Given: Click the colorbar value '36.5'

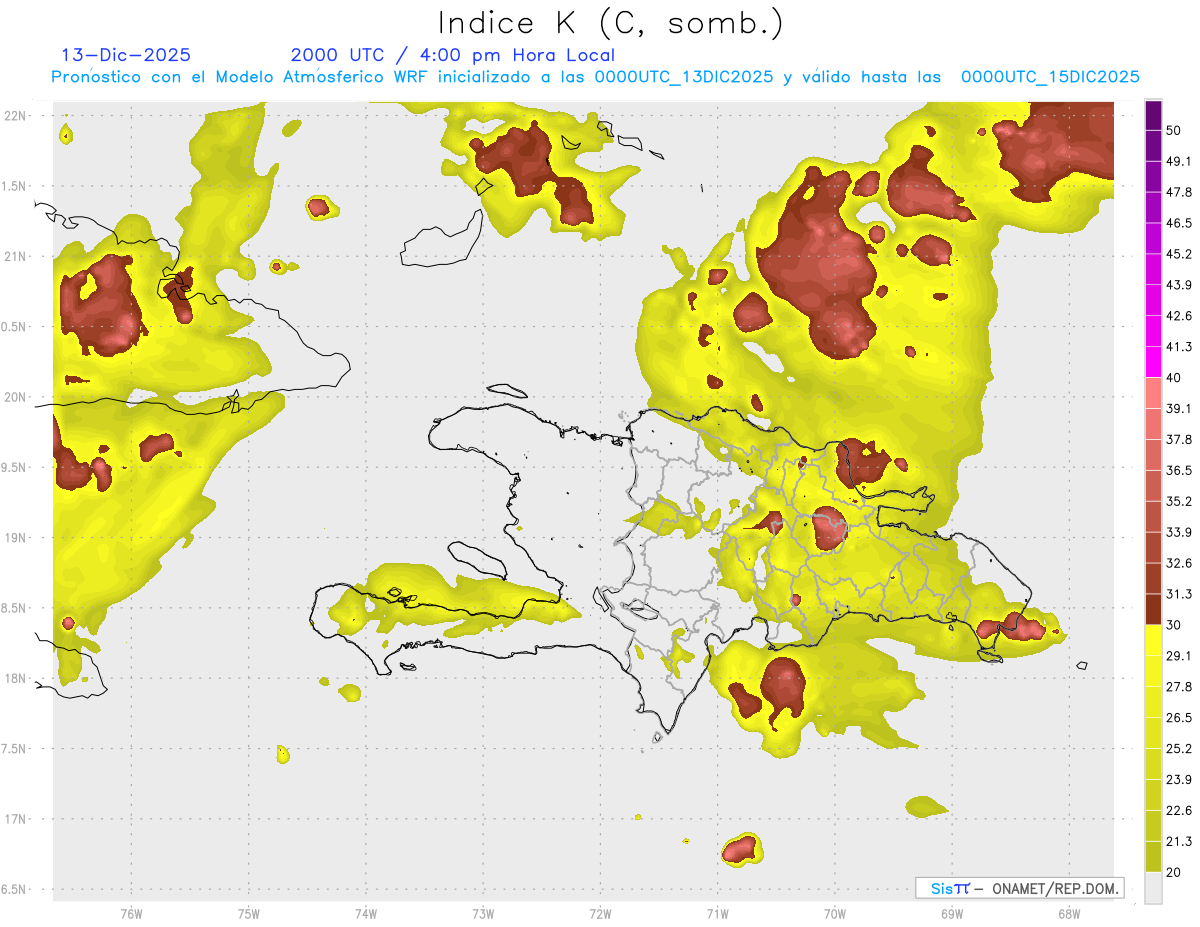Looking at the screenshot, I should click(1180, 470).
